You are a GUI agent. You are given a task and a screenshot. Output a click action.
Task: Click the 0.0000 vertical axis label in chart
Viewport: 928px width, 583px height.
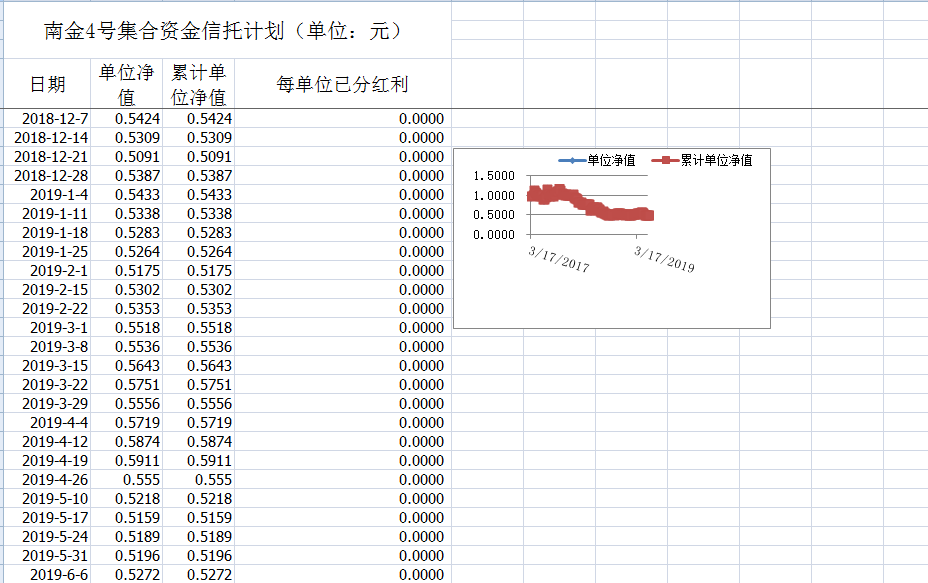tap(494, 234)
